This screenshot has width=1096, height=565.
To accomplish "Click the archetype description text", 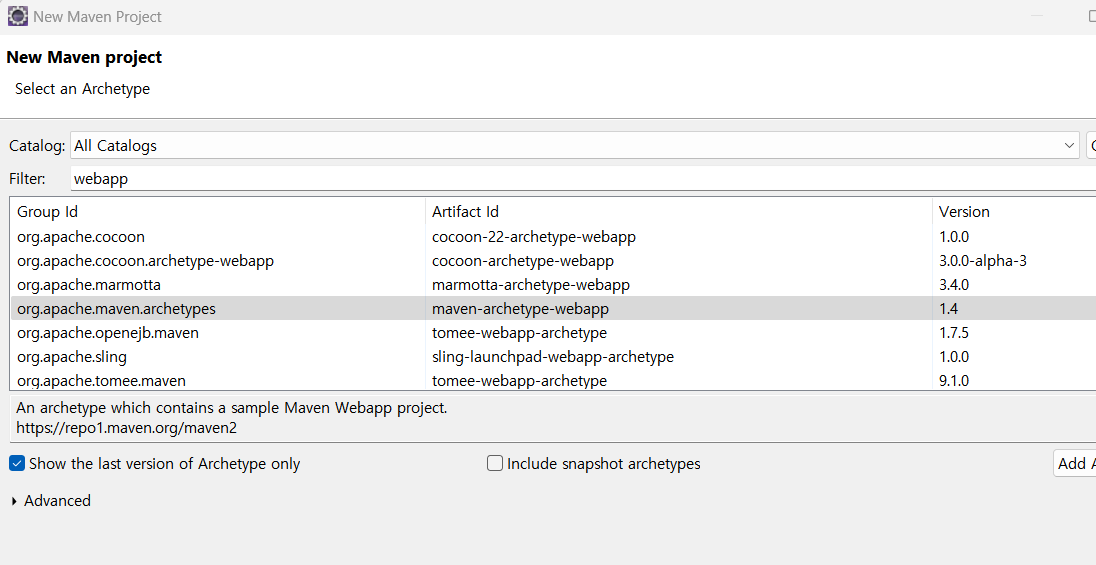I will [x=231, y=408].
